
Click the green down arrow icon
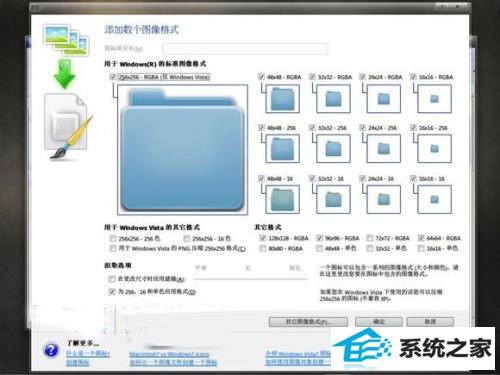point(65,74)
